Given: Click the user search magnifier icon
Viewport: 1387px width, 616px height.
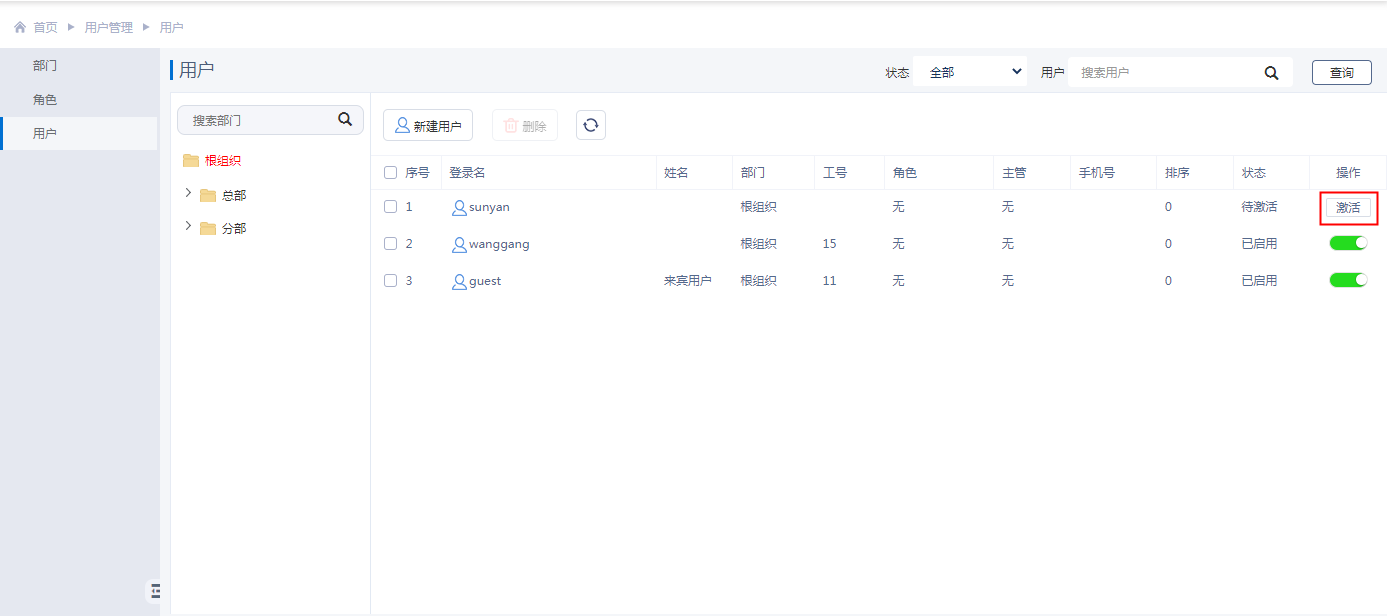Looking at the screenshot, I should [1272, 73].
